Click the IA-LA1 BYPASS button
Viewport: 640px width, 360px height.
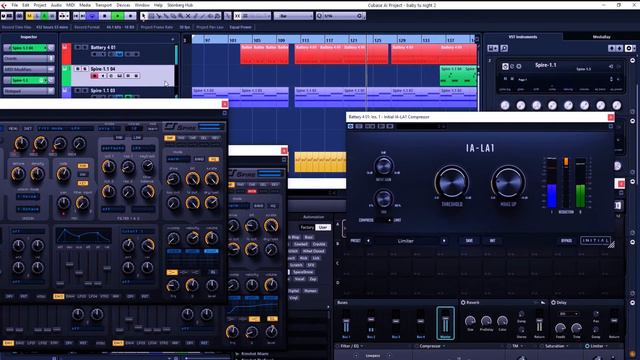567,241
